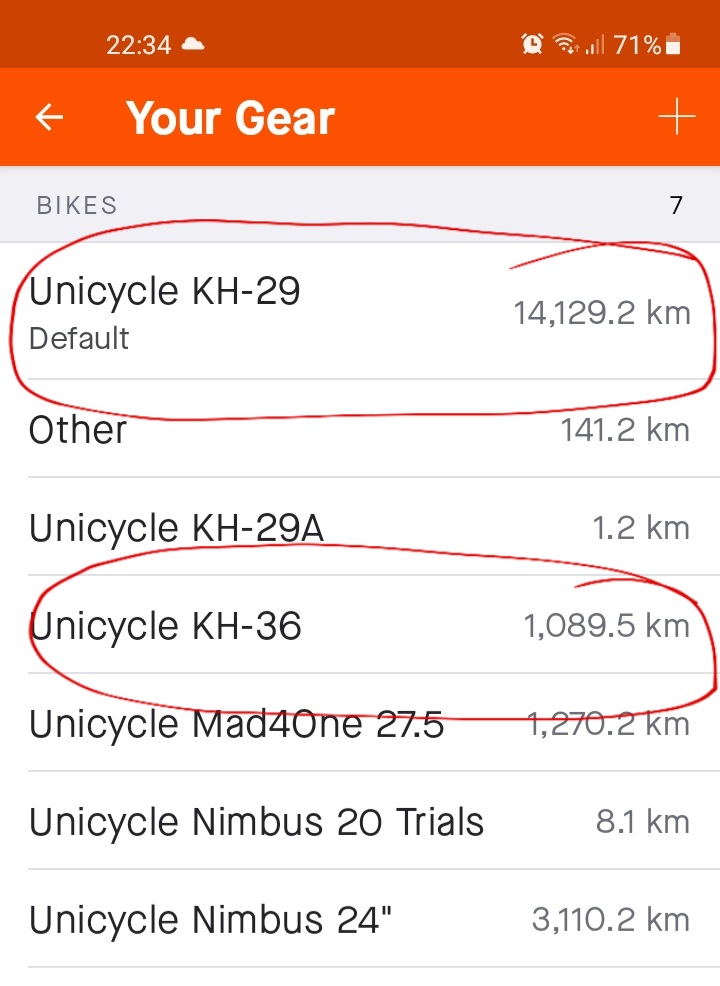
Task: Tap the 3,110.2 km distance value
Action: 610,919
